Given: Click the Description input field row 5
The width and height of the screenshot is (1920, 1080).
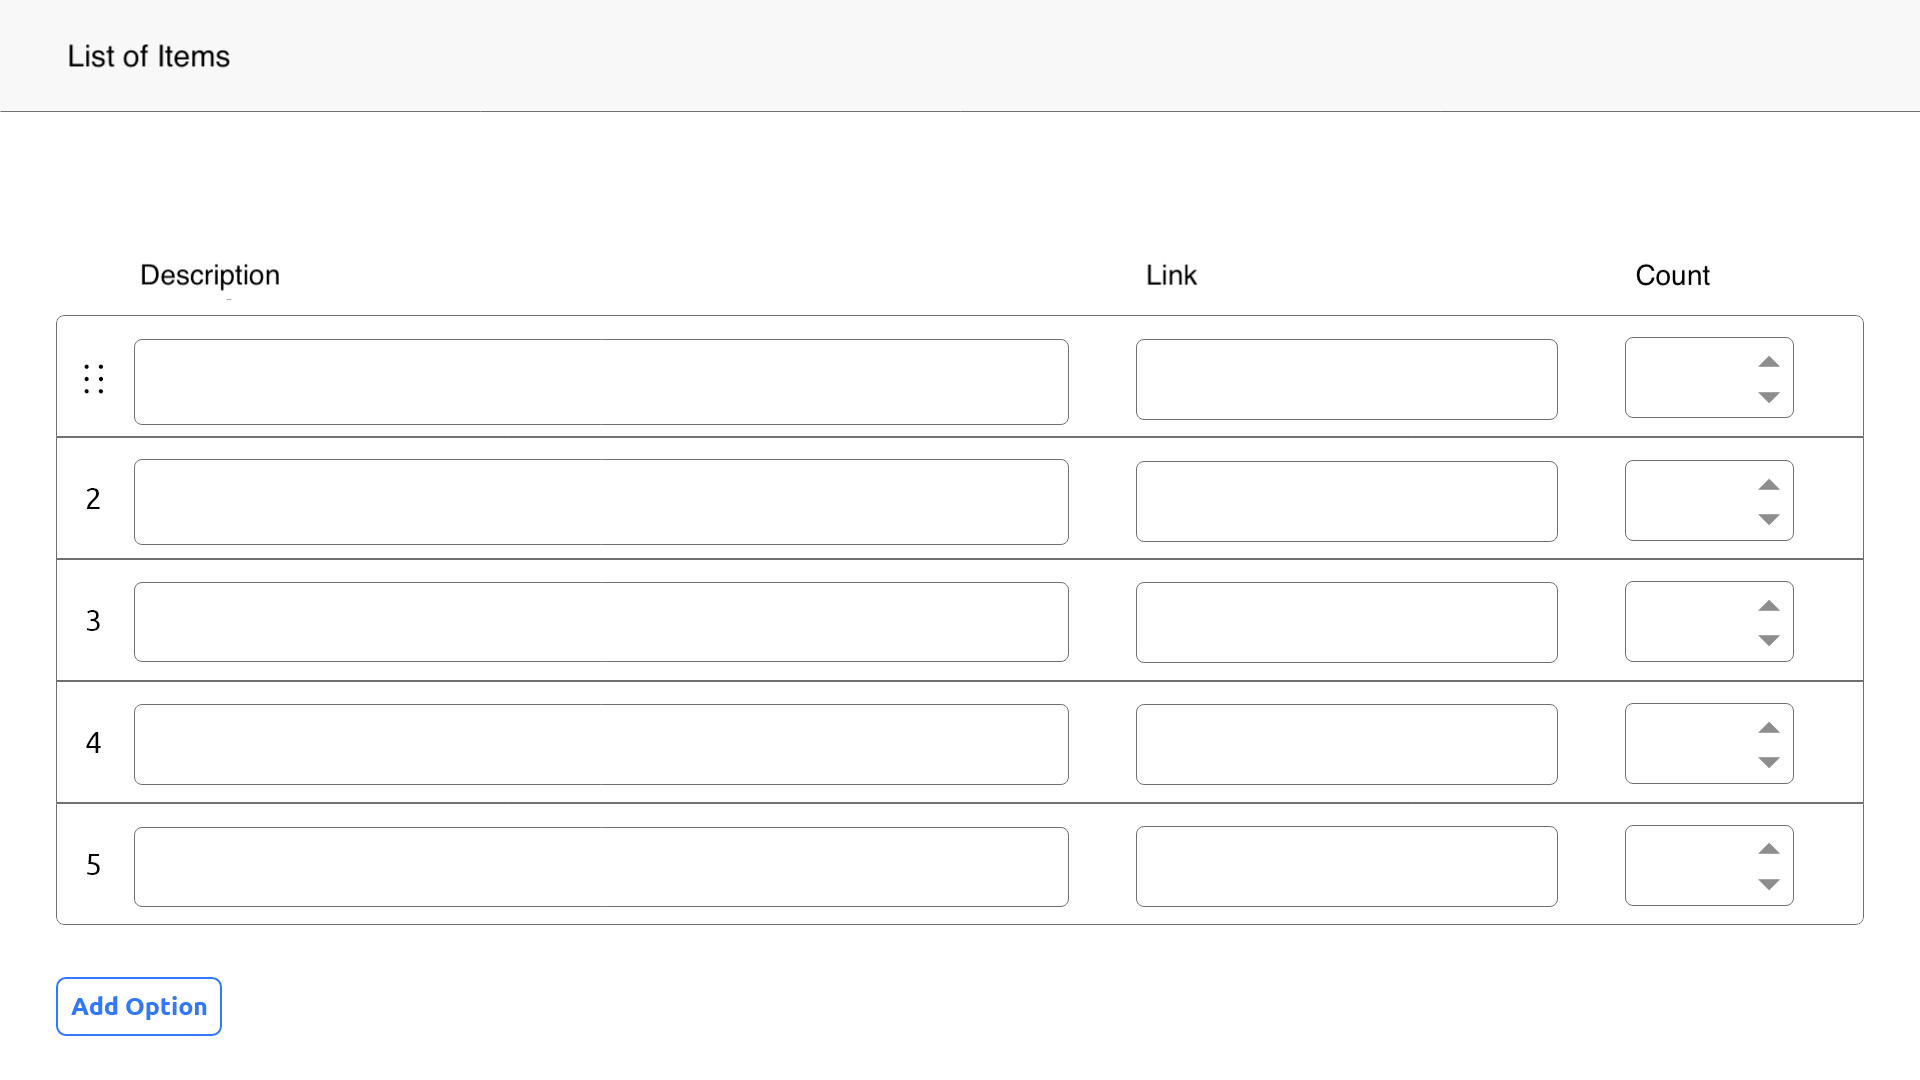Looking at the screenshot, I should pyautogui.click(x=600, y=864).
